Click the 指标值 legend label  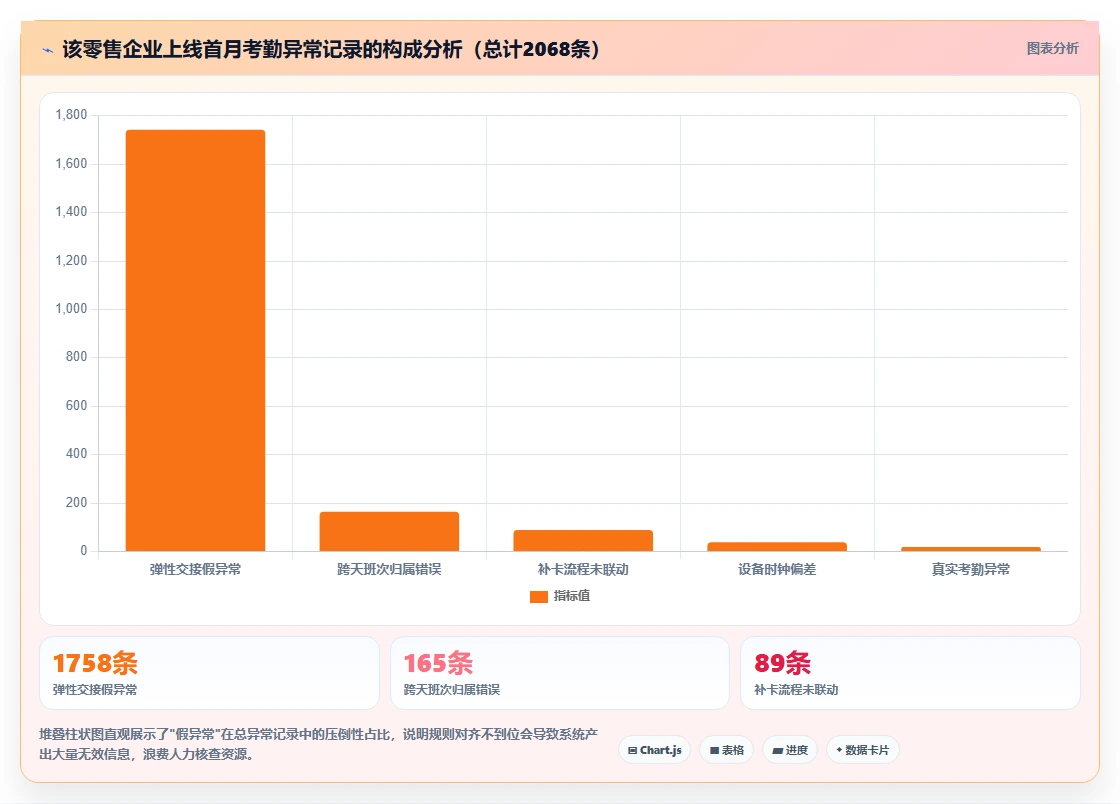571,596
